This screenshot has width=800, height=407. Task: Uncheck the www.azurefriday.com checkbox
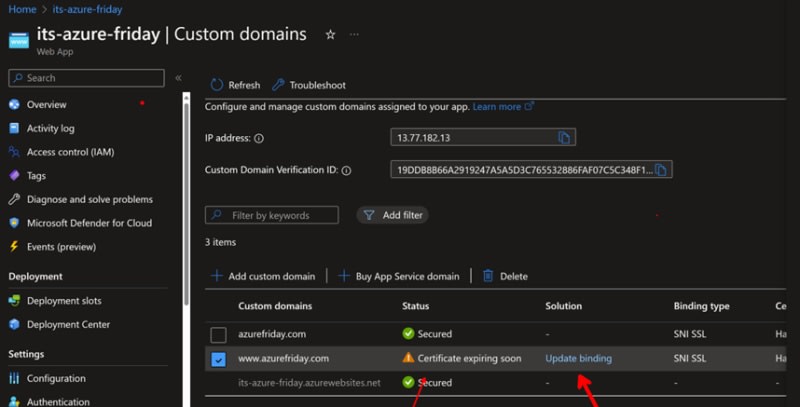pos(219,358)
